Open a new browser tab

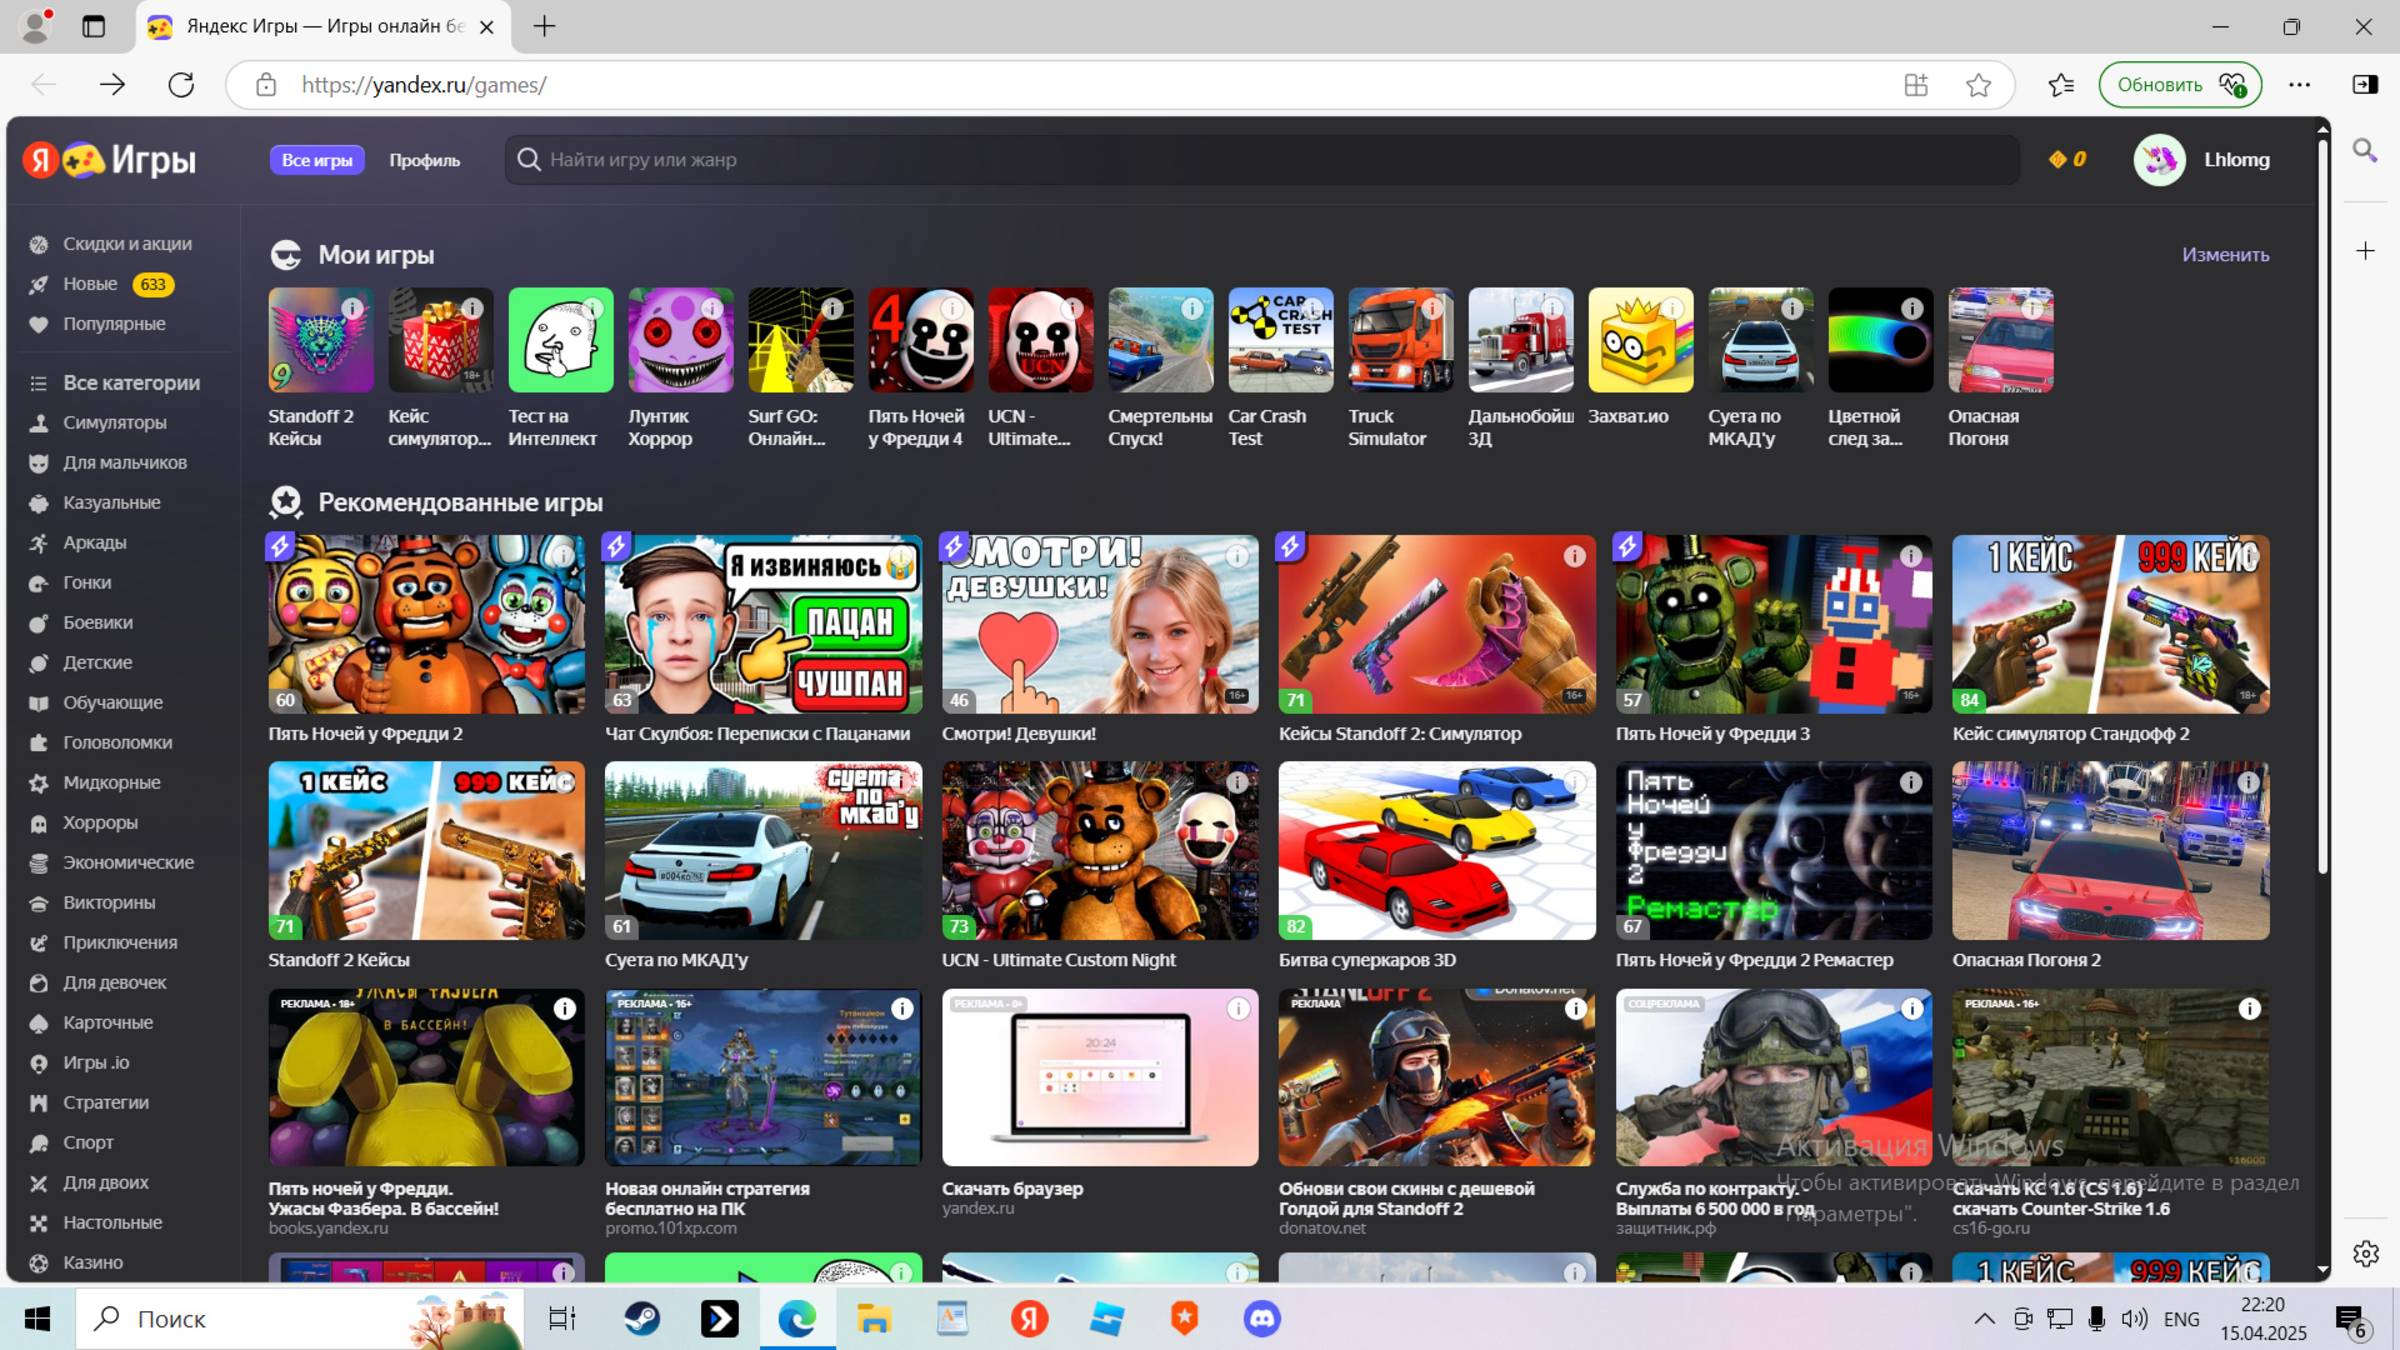[544, 27]
